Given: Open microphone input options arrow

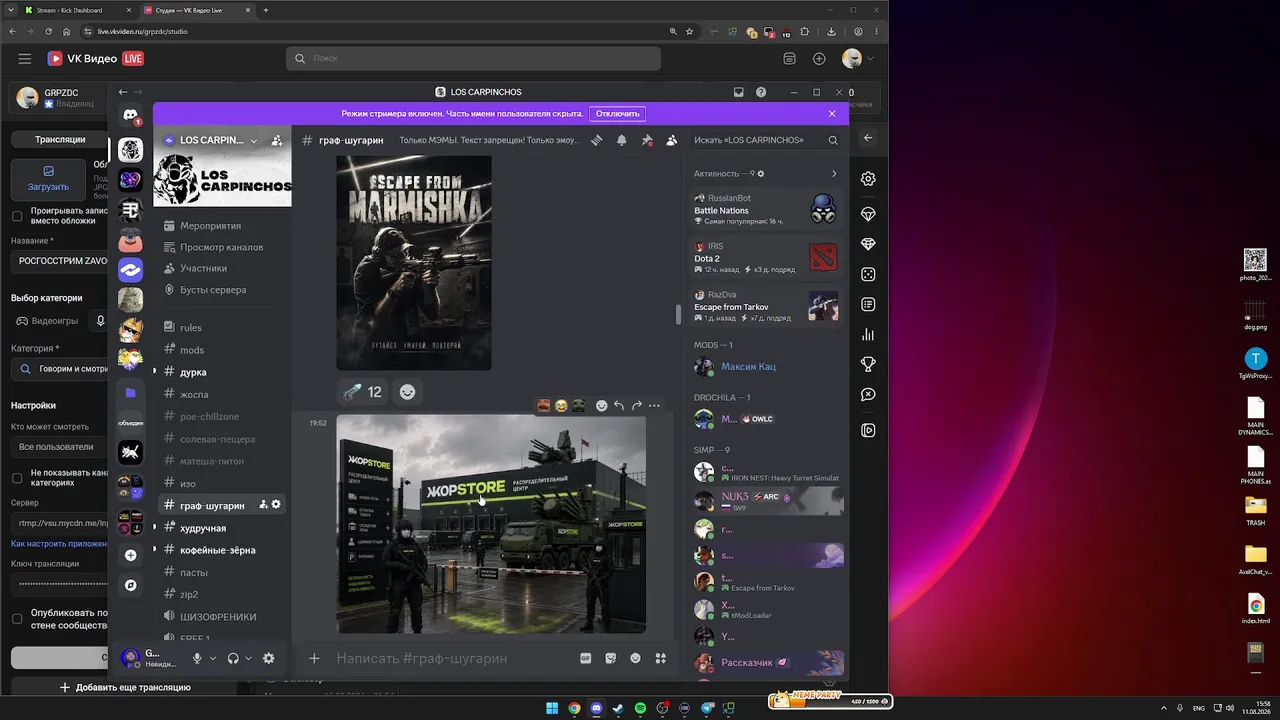Looking at the screenshot, I should pyautogui.click(x=212, y=658).
